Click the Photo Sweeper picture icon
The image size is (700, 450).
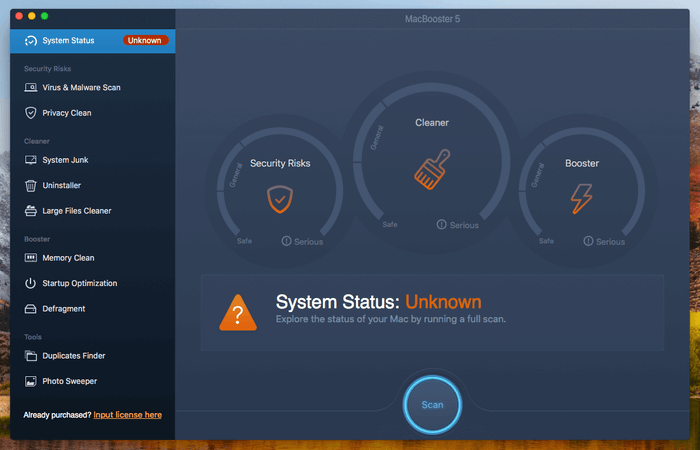[x=30, y=381]
